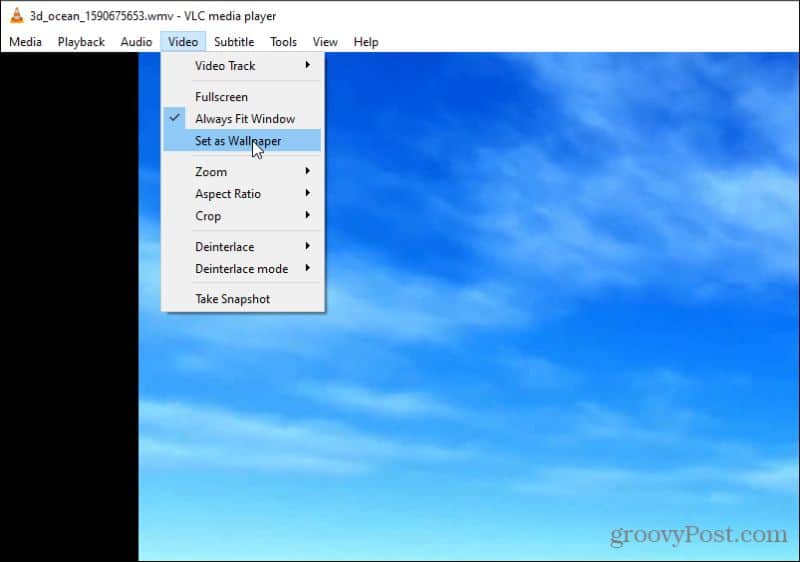The height and width of the screenshot is (562, 800).
Task: Expand the Deinterlace mode submenu
Action: pyautogui.click(x=242, y=269)
